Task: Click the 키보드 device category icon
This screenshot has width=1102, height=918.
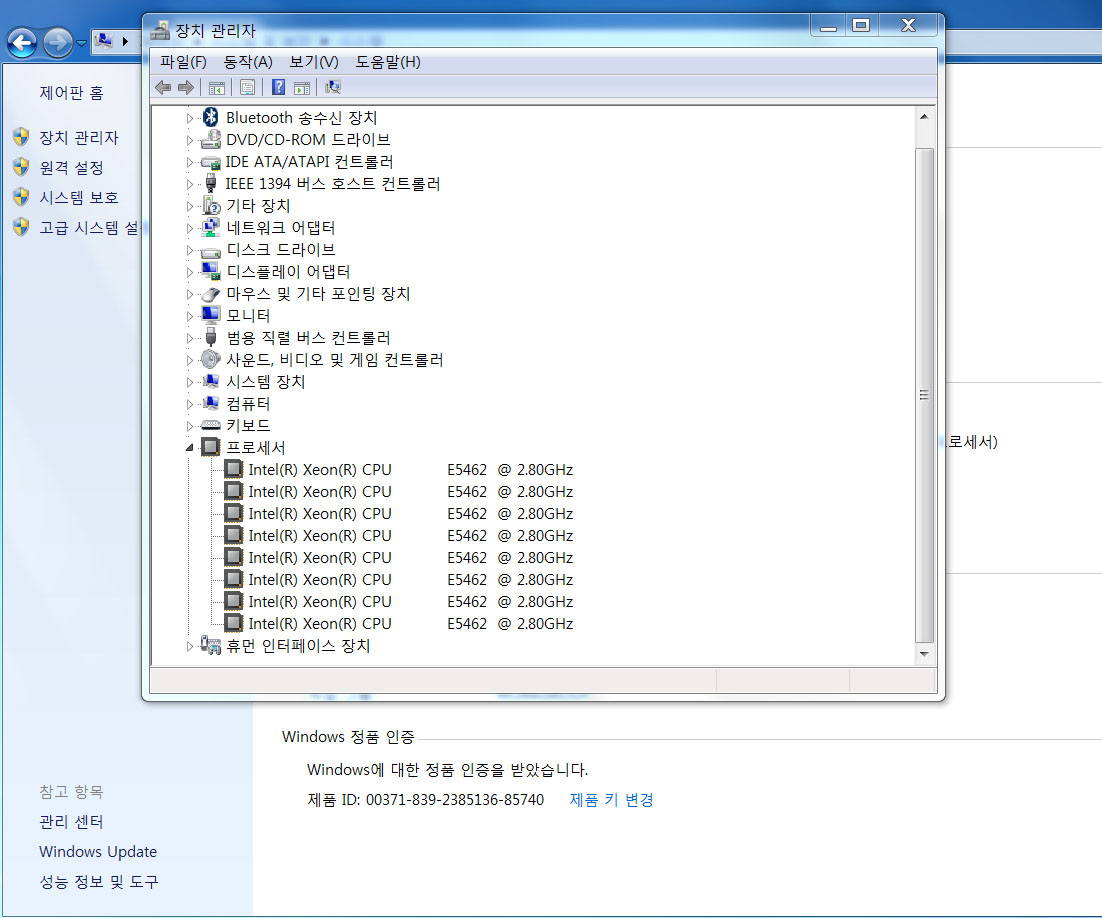Action: tap(211, 426)
